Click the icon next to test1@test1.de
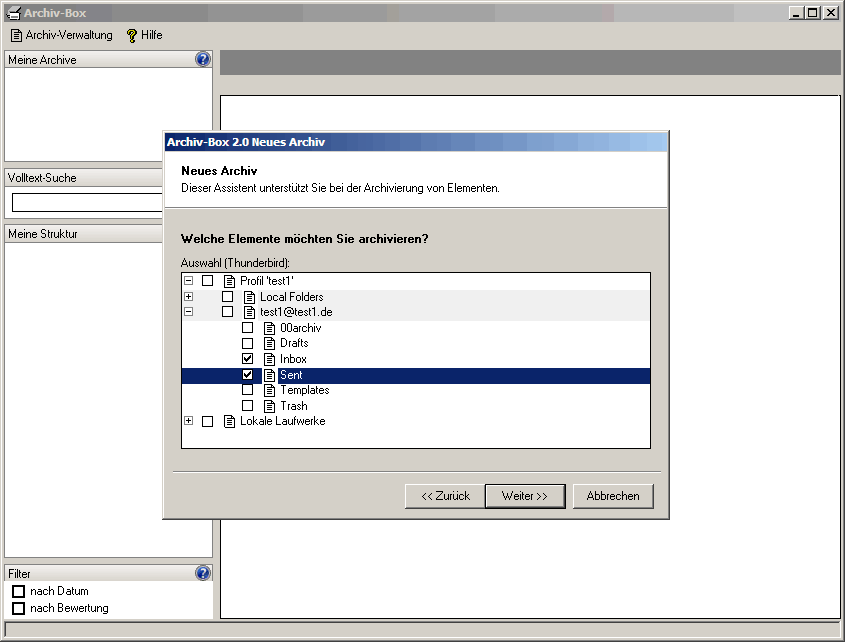This screenshot has width=845, height=642. click(x=249, y=312)
